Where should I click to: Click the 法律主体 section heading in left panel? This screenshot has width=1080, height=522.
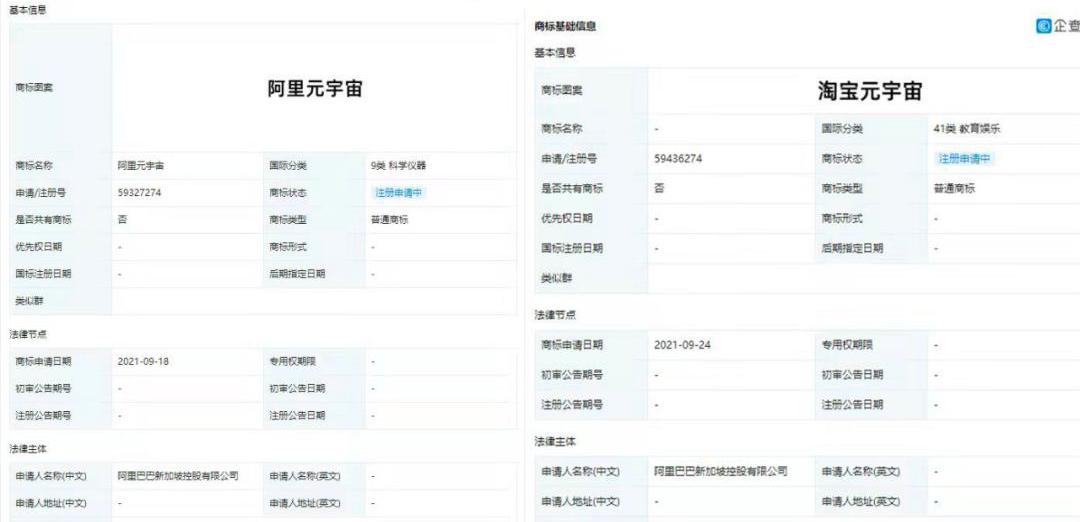28,449
